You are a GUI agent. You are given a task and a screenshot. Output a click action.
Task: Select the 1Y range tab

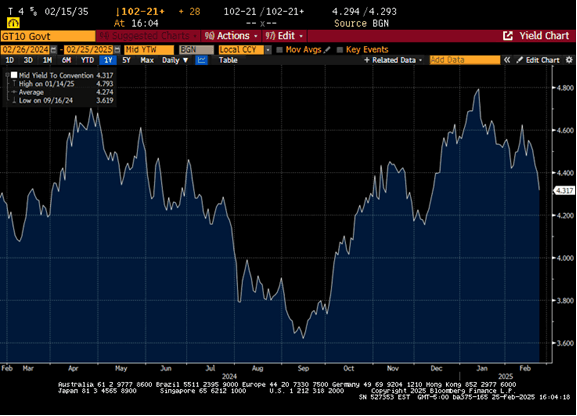pos(108,60)
